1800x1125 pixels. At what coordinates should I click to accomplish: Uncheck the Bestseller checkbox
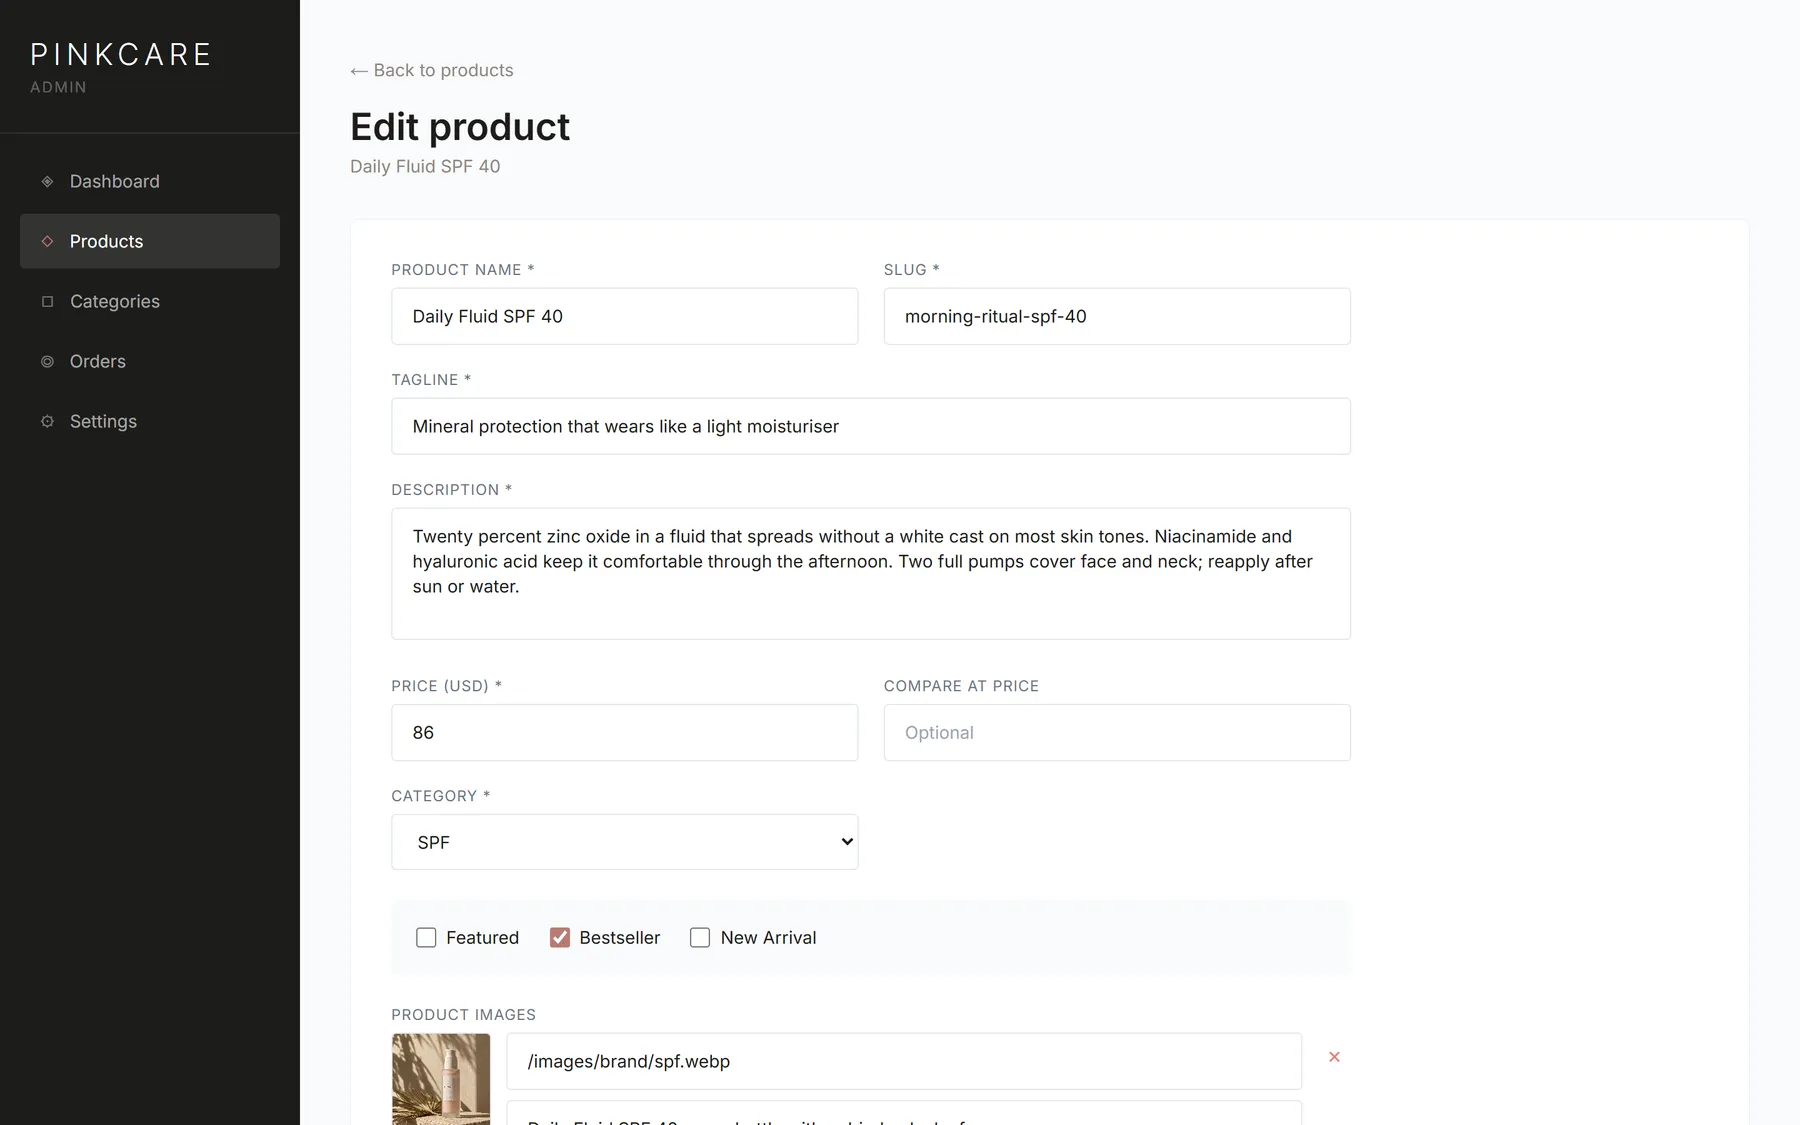(560, 937)
